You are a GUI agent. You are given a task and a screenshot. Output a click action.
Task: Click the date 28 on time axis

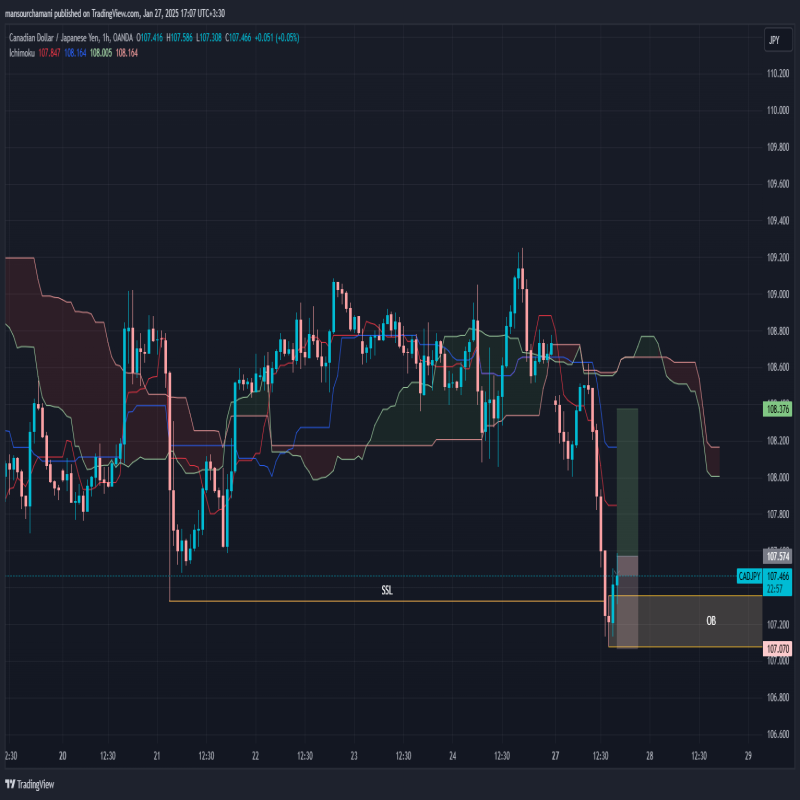[649, 756]
